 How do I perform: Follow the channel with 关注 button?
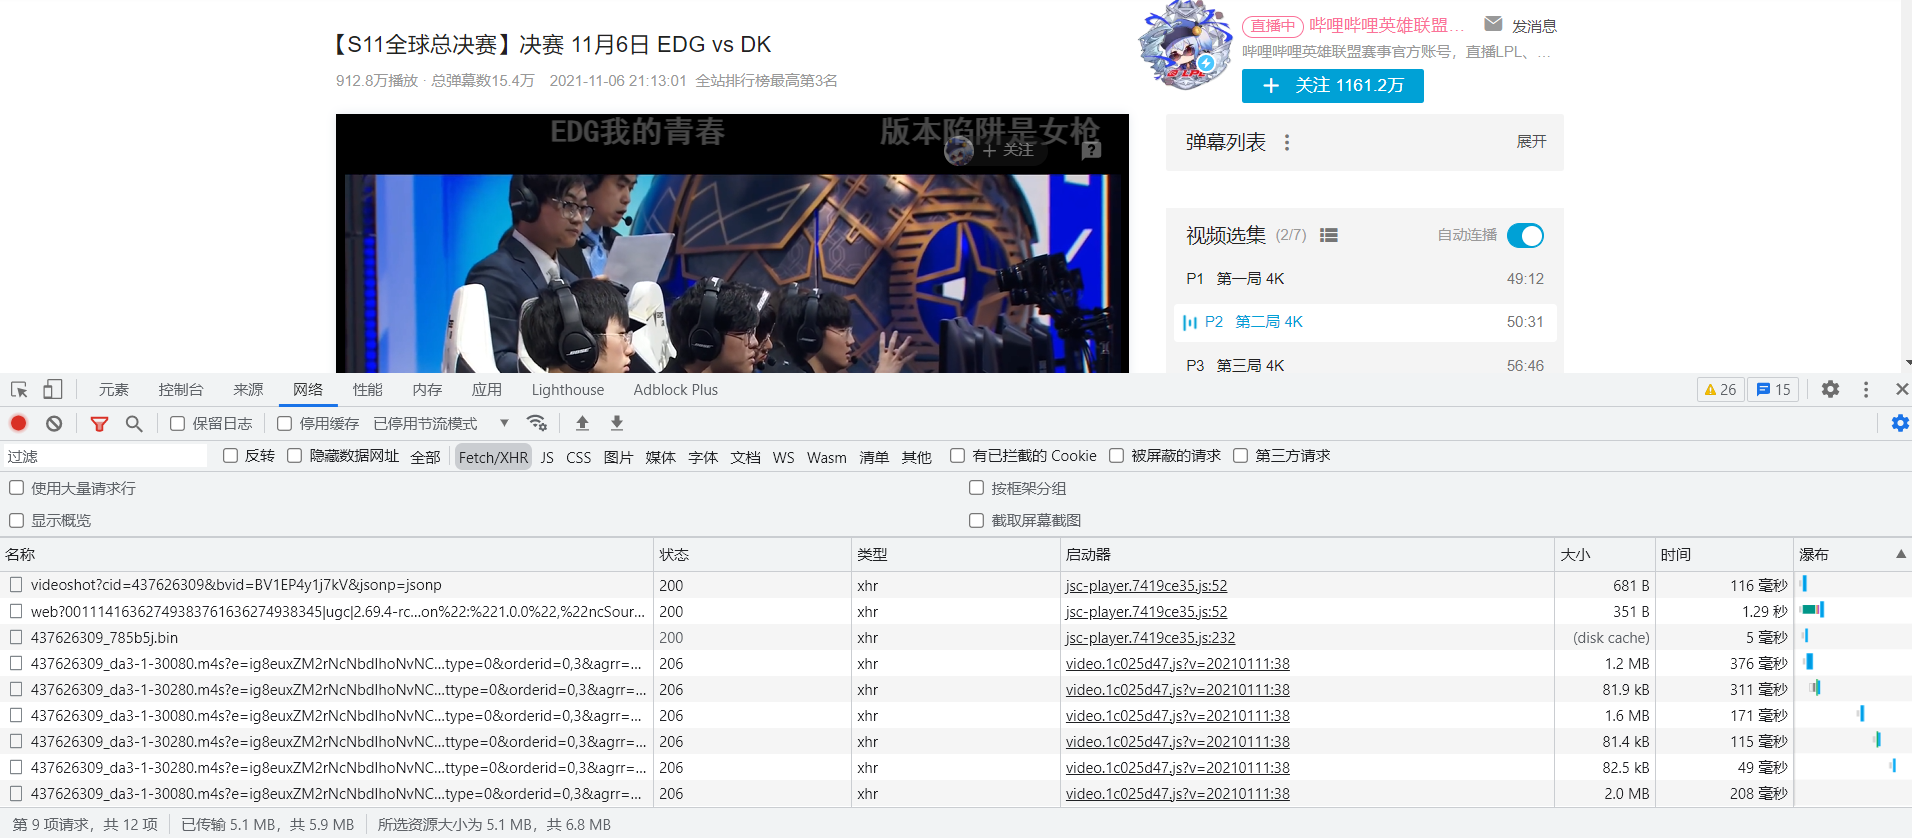tap(1332, 86)
